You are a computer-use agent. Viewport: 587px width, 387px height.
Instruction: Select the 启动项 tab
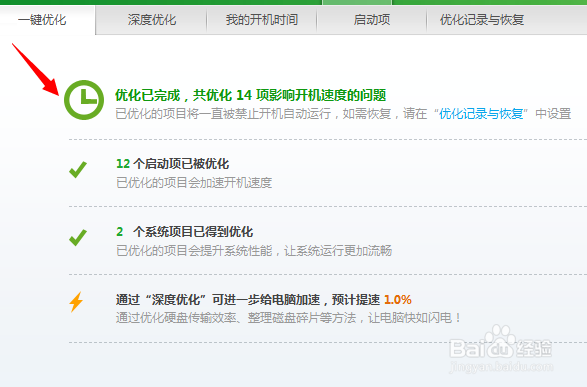(x=372, y=20)
